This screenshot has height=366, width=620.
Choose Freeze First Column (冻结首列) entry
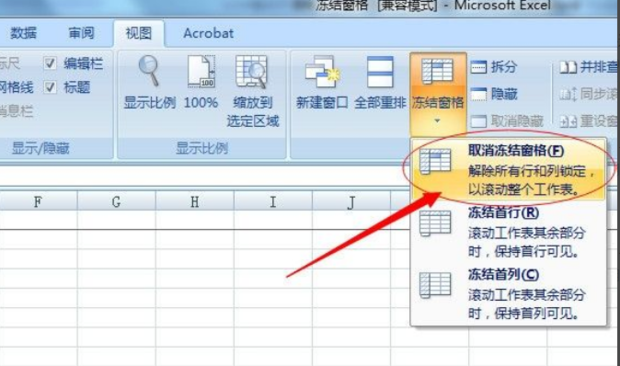pos(508,294)
